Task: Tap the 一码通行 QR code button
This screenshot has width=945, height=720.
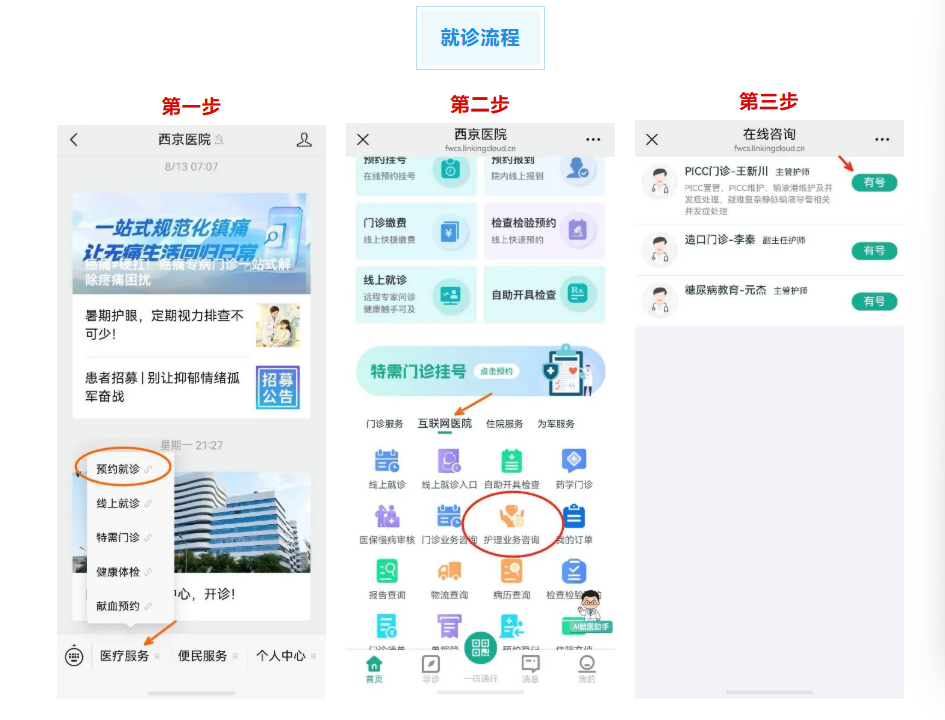Action: click(x=480, y=650)
